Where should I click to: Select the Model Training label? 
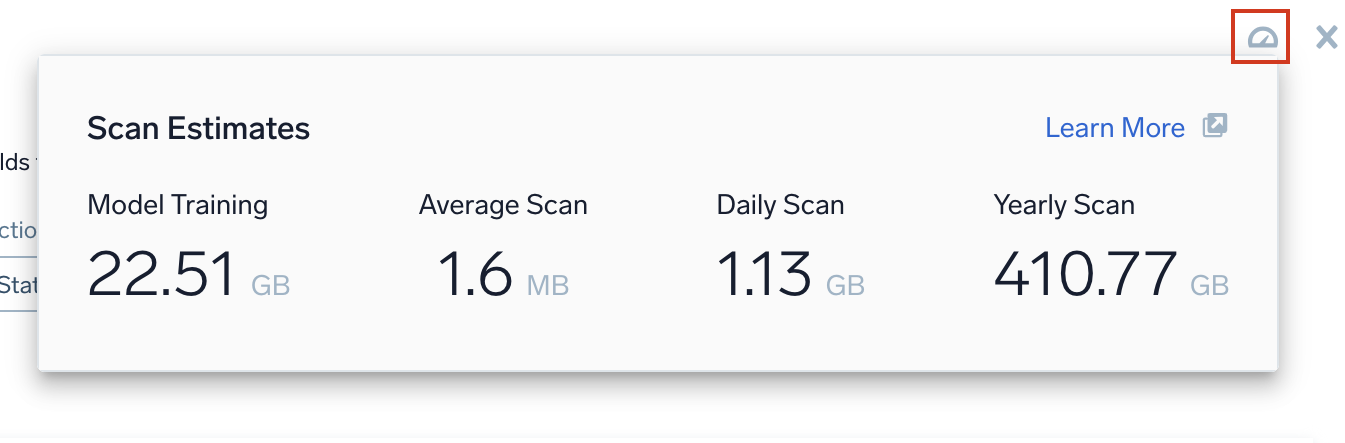point(178,205)
